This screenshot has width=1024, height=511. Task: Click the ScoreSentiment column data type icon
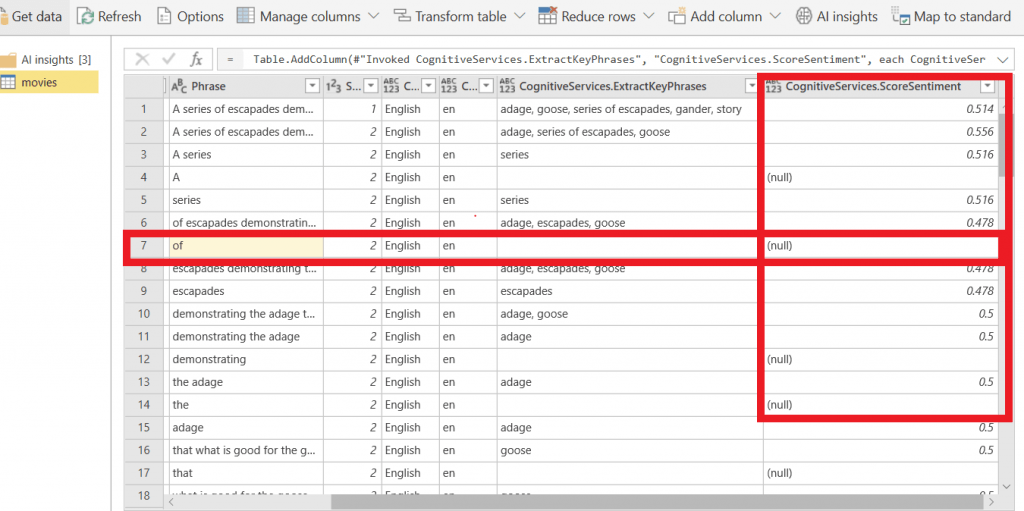click(774, 86)
